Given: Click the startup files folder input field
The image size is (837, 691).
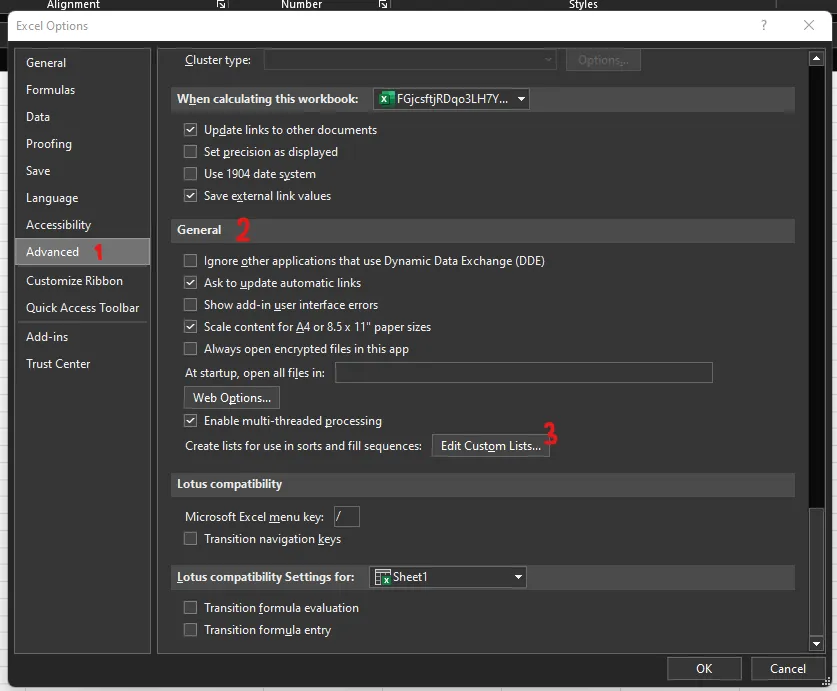Looking at the screenshot, I should [x=524, y=372].
